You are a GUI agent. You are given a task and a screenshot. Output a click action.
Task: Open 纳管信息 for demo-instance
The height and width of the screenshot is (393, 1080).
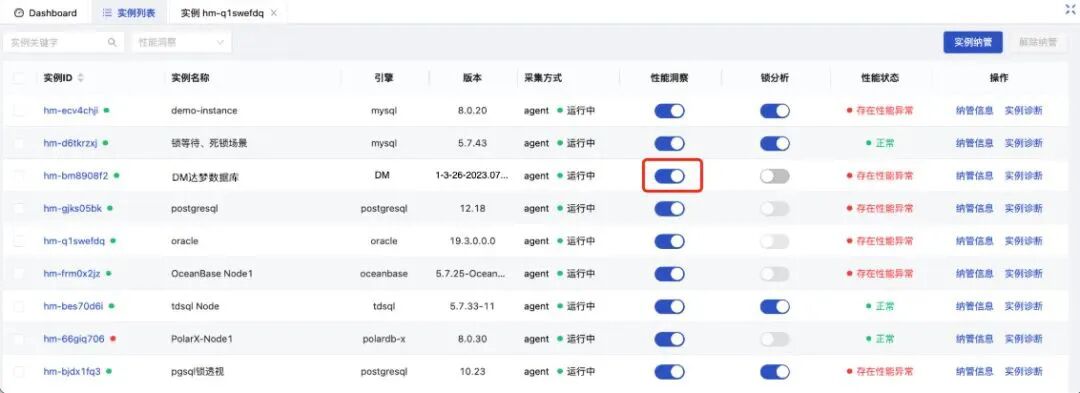[975, 110]
